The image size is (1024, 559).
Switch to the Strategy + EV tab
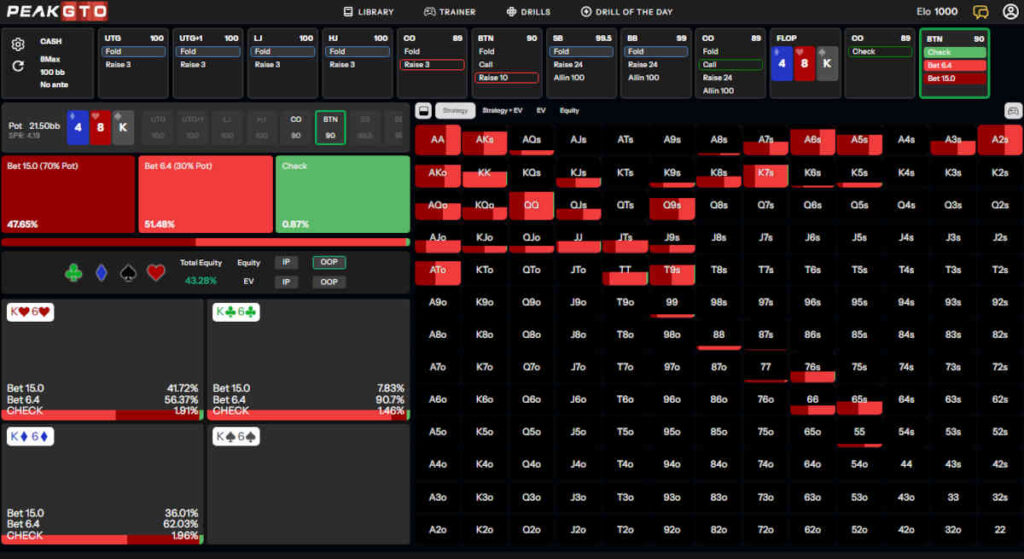tap(503, 111)
